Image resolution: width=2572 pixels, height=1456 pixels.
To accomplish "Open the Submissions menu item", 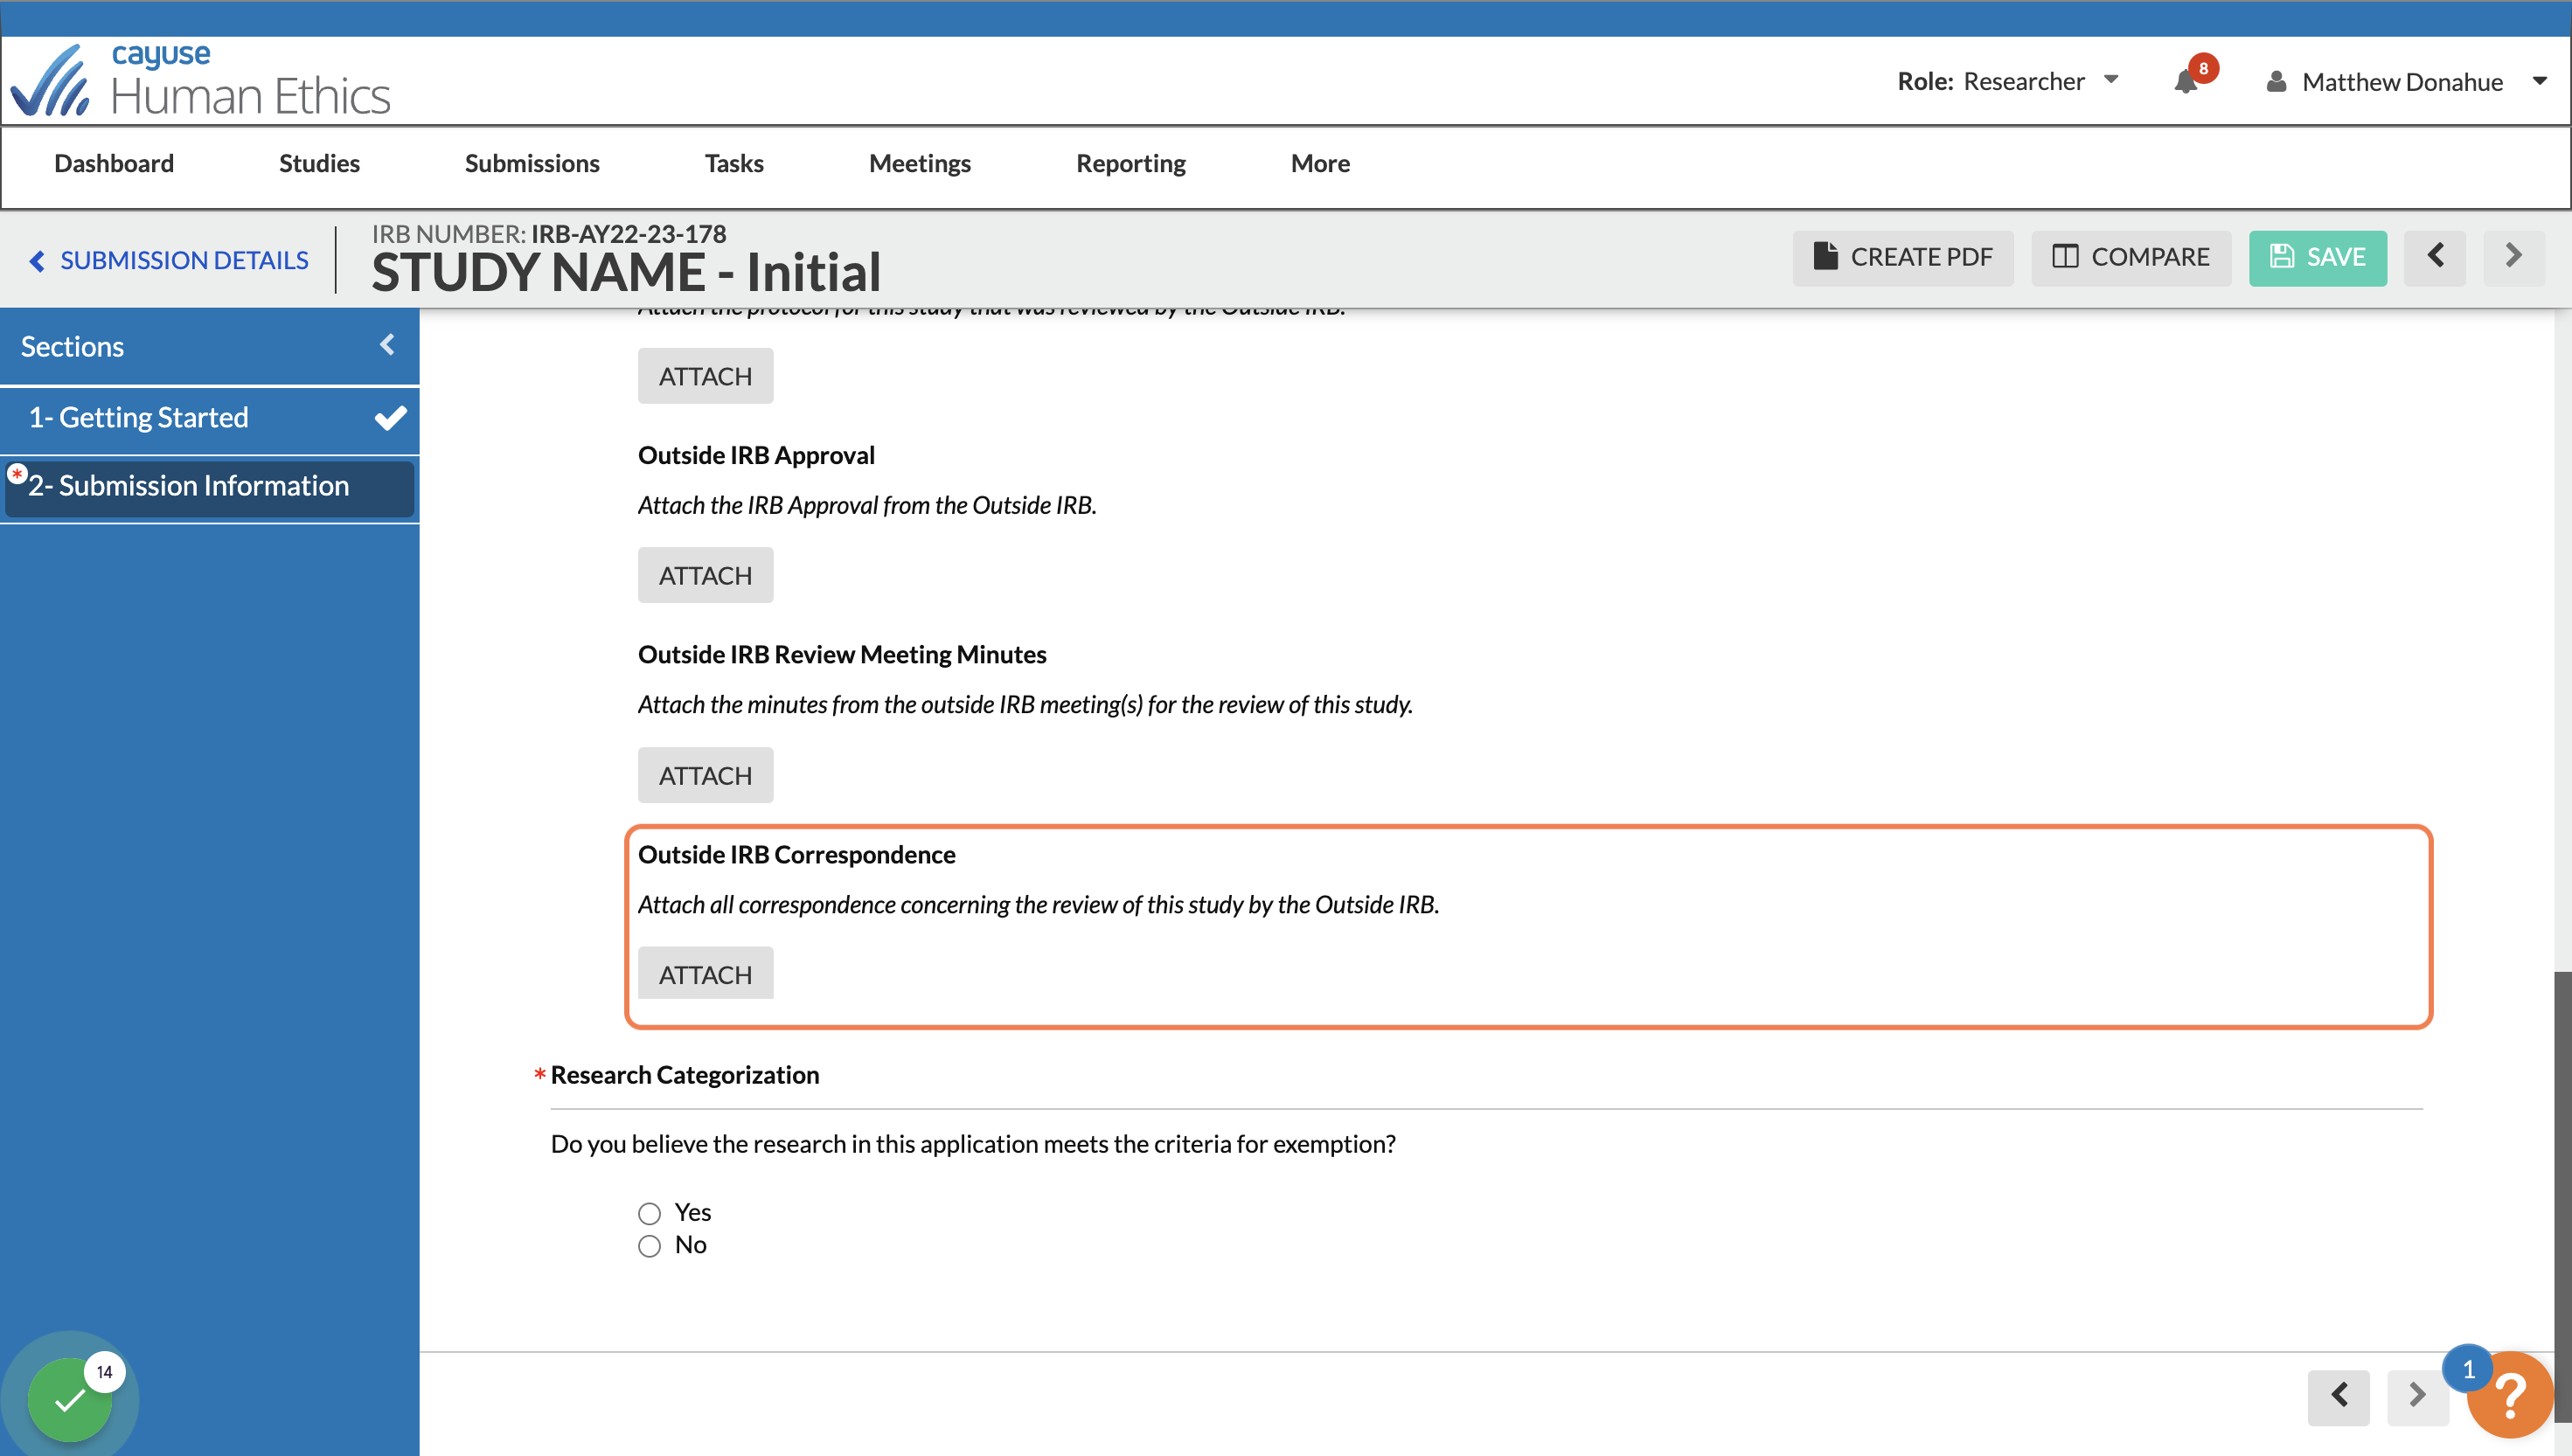I will pyautogui.click(x=532, y=163).
